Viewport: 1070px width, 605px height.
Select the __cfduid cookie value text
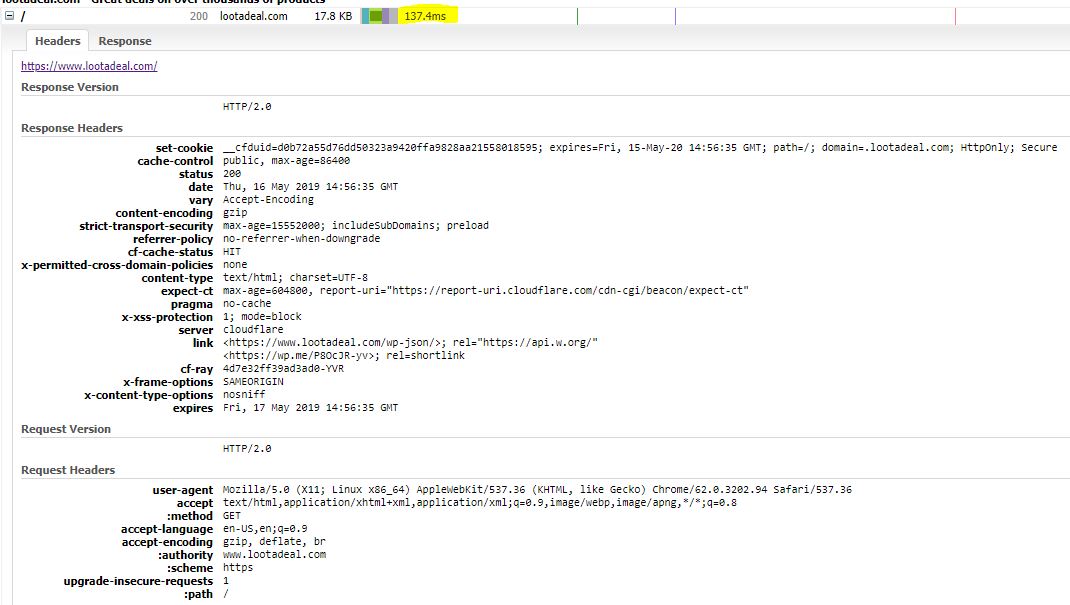pos(639,147)
